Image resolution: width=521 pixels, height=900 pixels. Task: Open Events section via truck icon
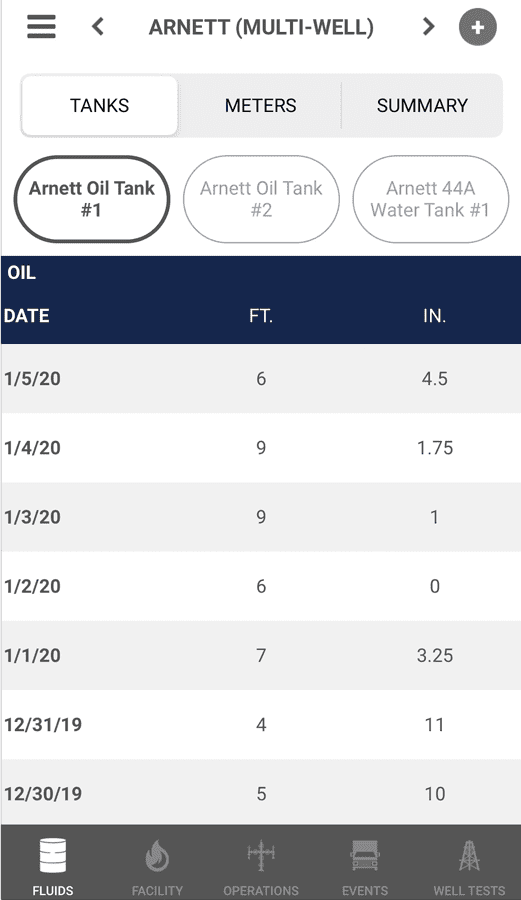point(365,855)
